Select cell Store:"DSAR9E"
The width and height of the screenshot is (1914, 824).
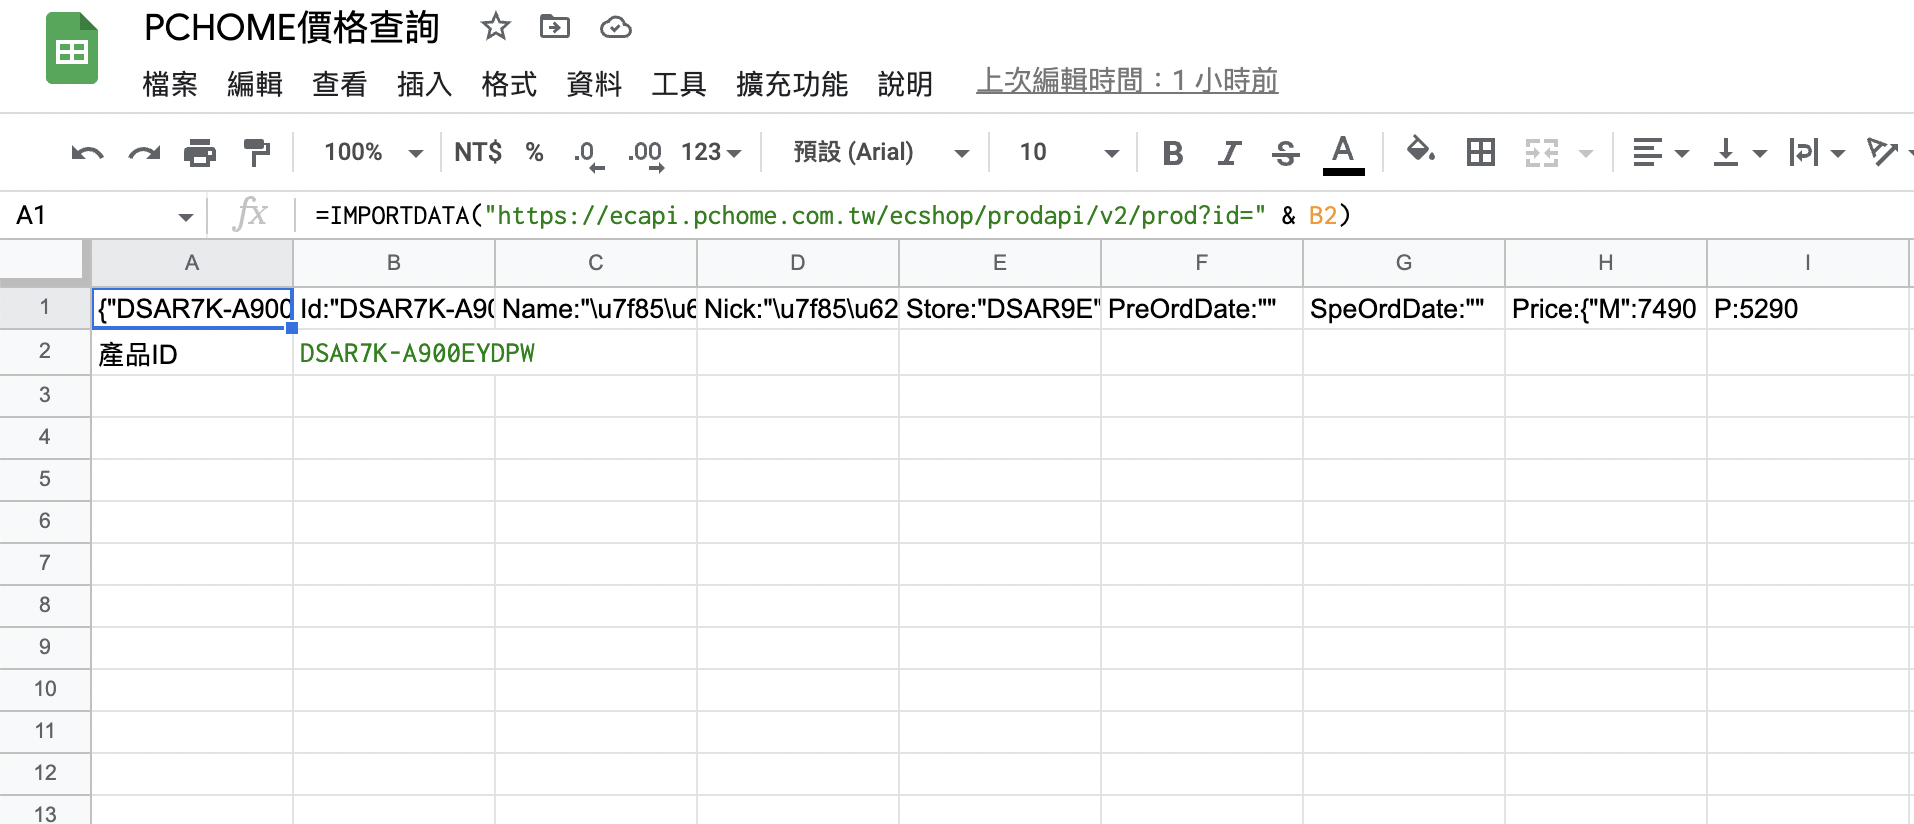click(1000, 308)
